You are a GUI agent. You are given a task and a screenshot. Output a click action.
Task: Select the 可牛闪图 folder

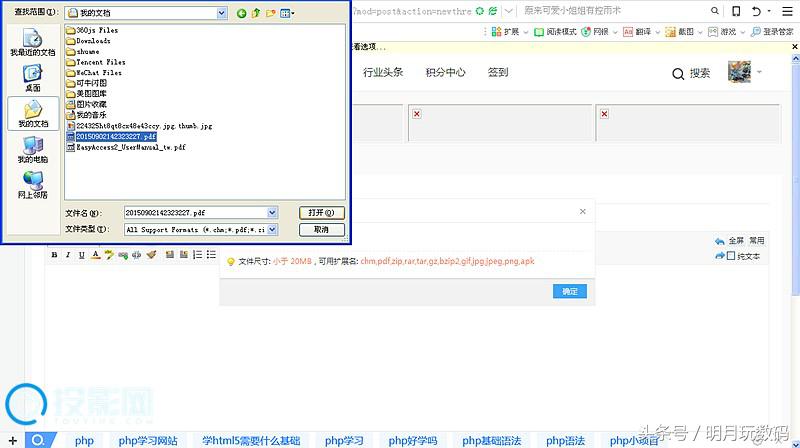click(x=87, y=83)
